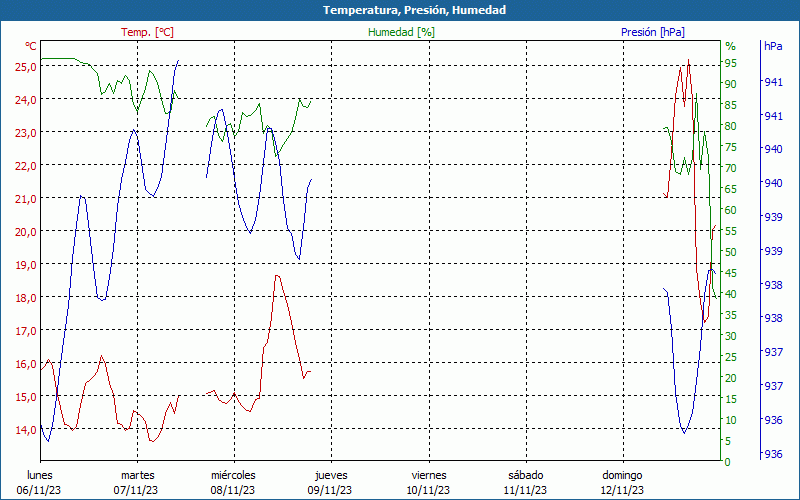This screenshot has height=500, width=800.
Task: Click the 21,0 temperature axis value
Action: [x=26, y=199]
